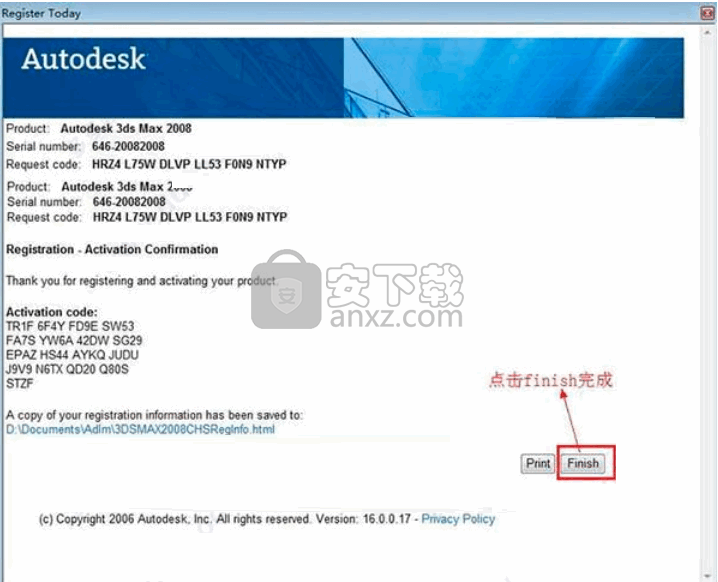Image resolution: width=718 pixels, height=582 pixels.
Task: Click the final activation code segment STZF
Action: click(20, 383)
